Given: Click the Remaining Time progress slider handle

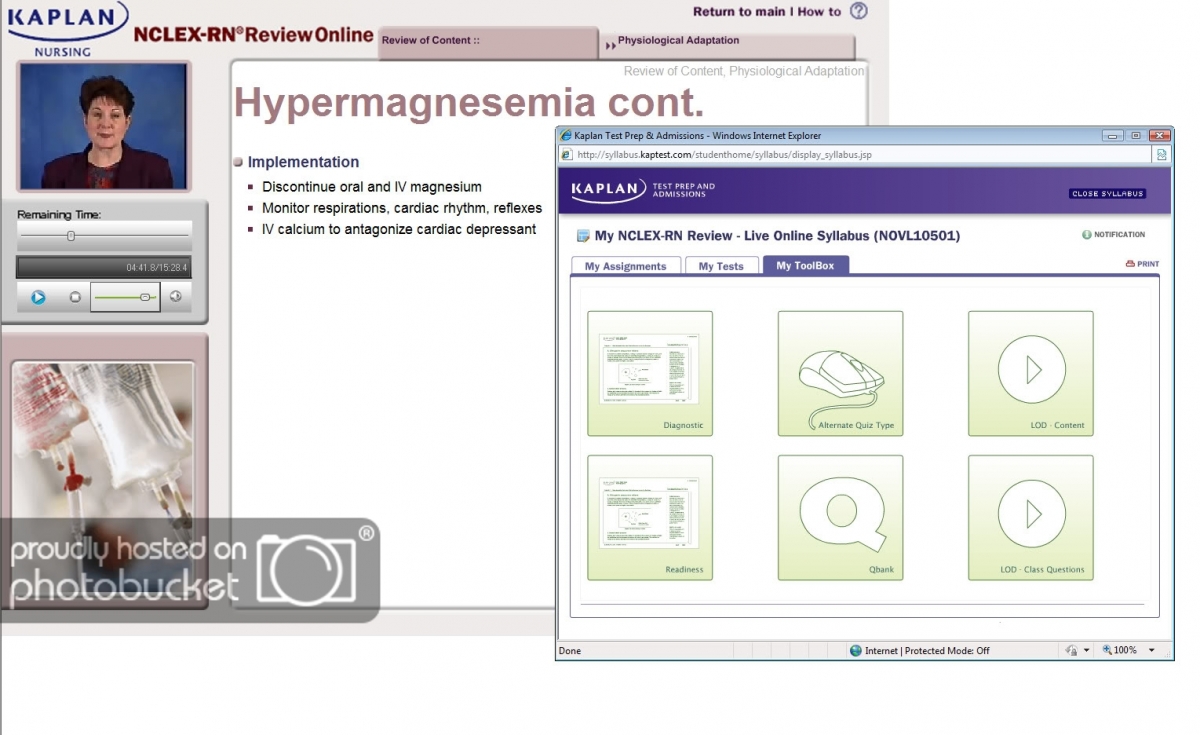Looking at the screenshot, I should click(x=71, y=236).
